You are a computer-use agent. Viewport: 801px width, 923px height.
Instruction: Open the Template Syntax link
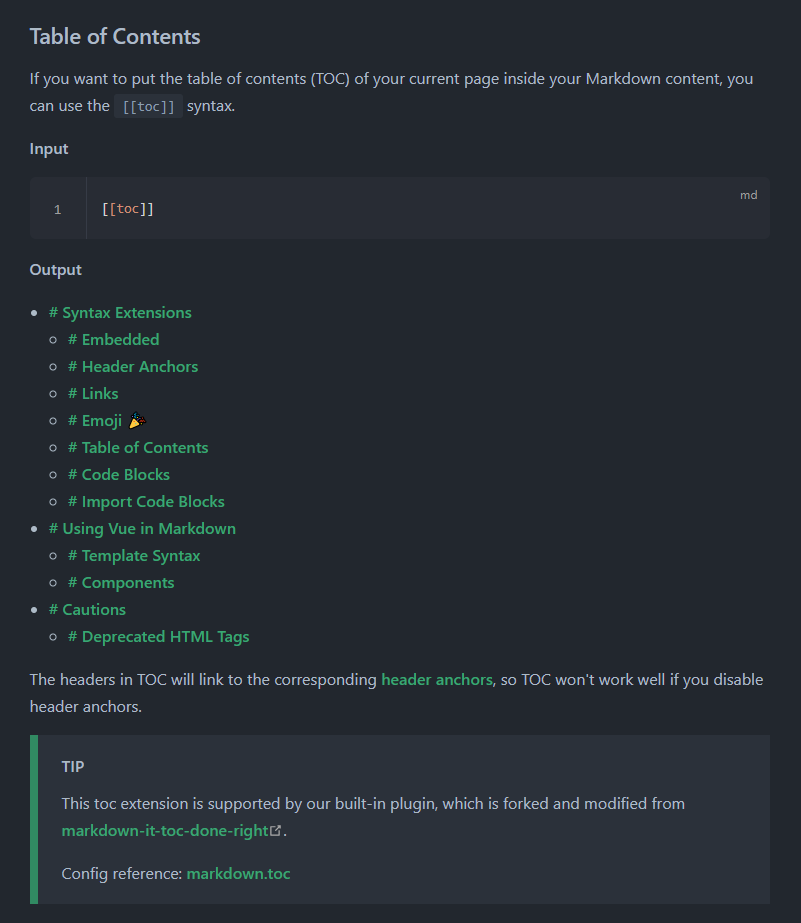[134, 556]
